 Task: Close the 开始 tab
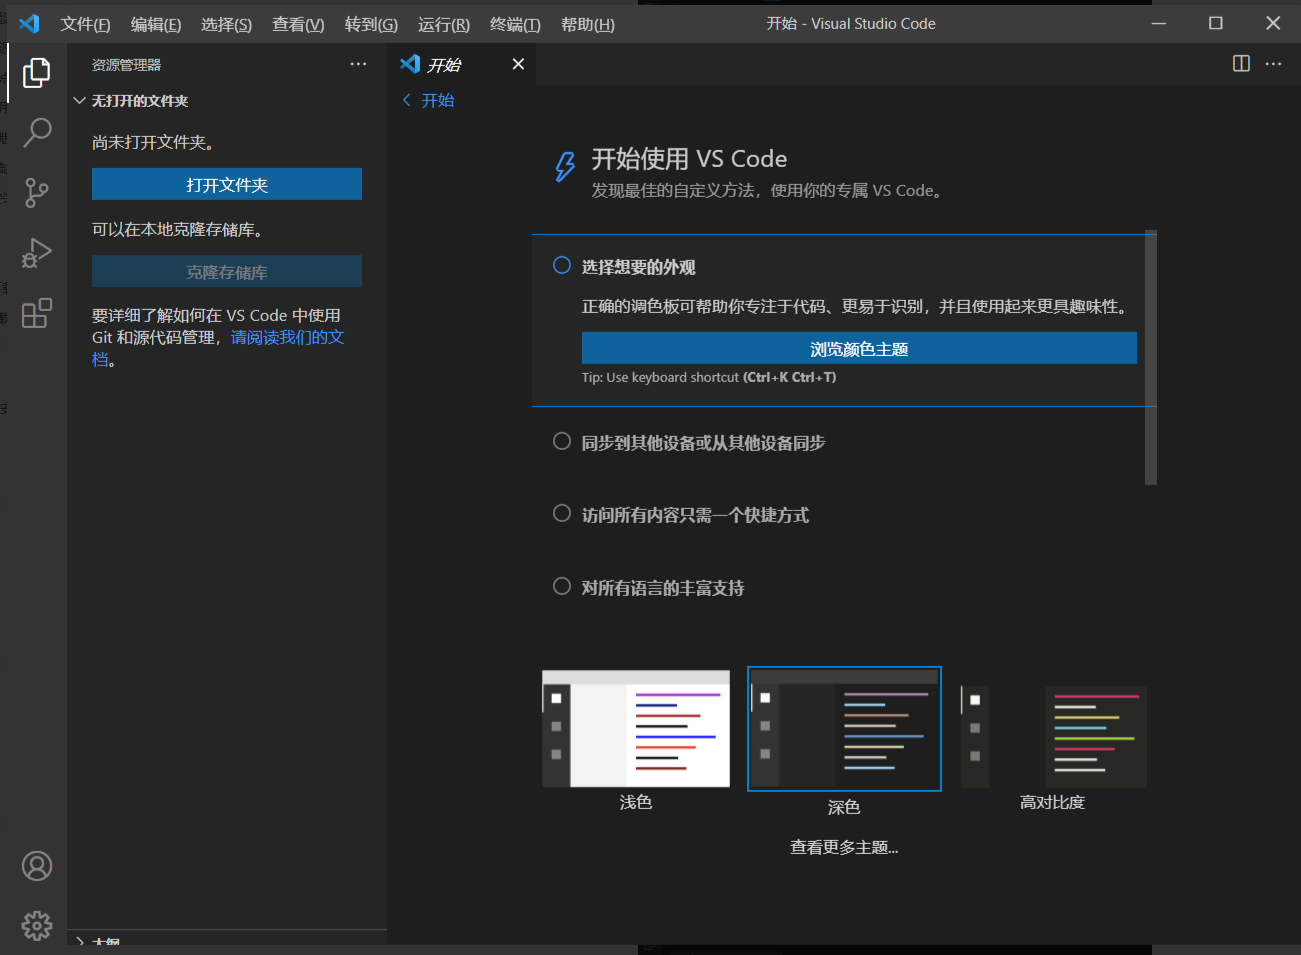(518, 64)
